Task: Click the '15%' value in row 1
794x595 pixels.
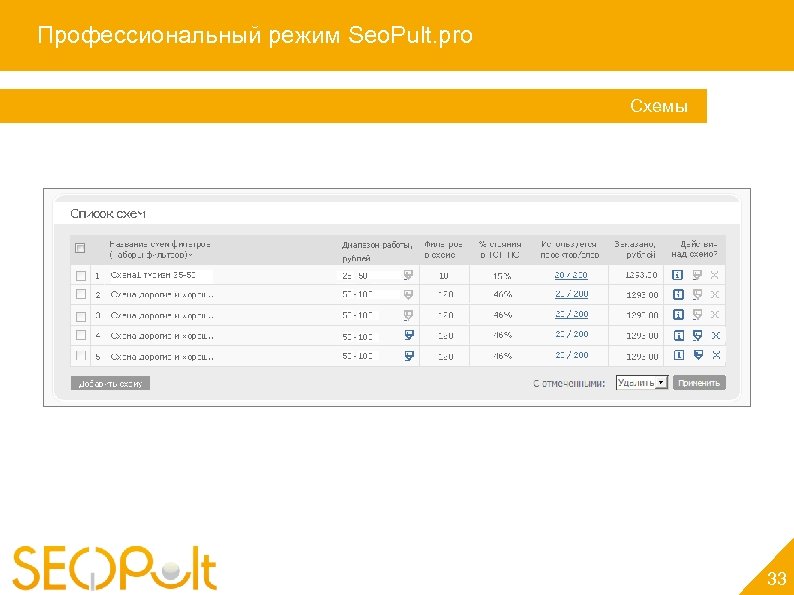Action: [502, 276]
